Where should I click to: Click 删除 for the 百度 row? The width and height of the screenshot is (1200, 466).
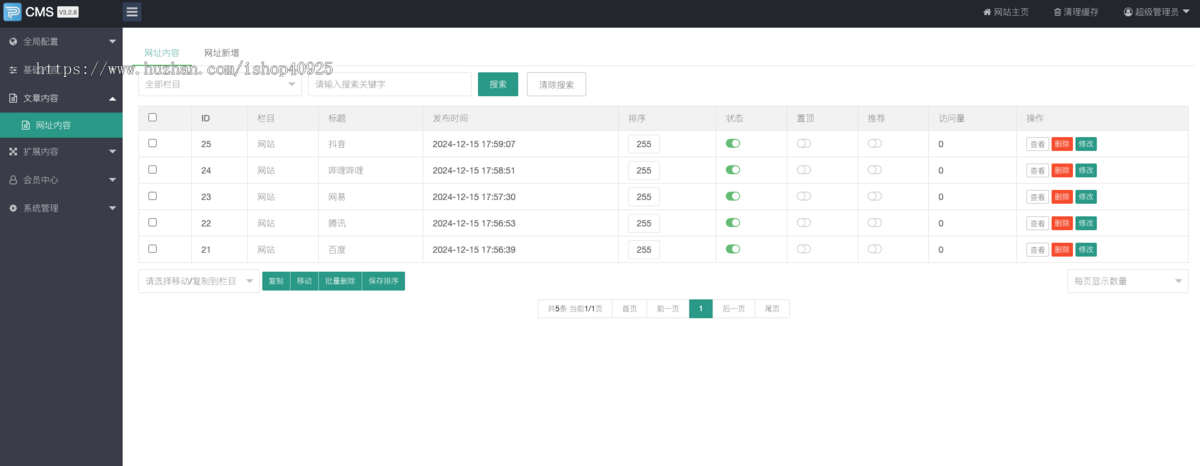[x=1062, y=249]
